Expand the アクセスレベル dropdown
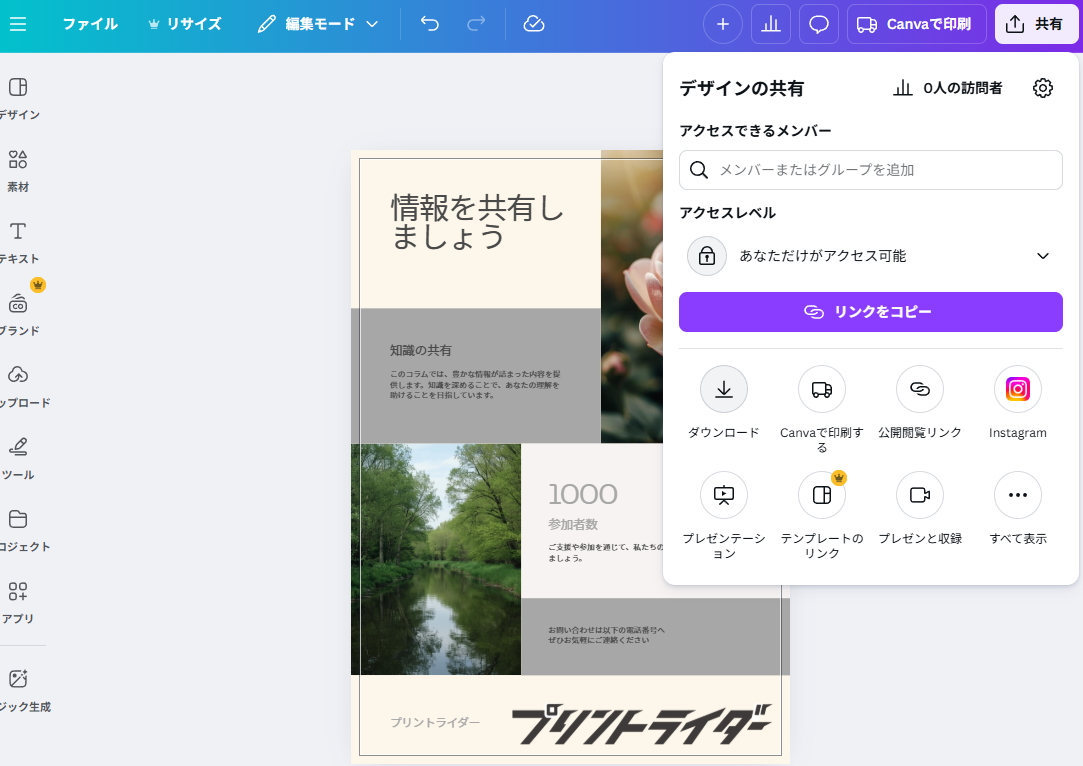The width and height of the screenshot is (1083, 766). point(870,255)
